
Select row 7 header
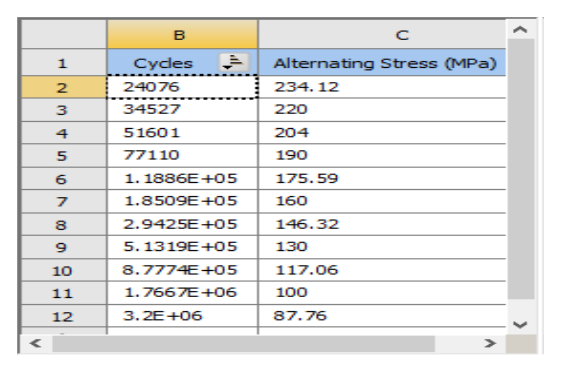64,201
